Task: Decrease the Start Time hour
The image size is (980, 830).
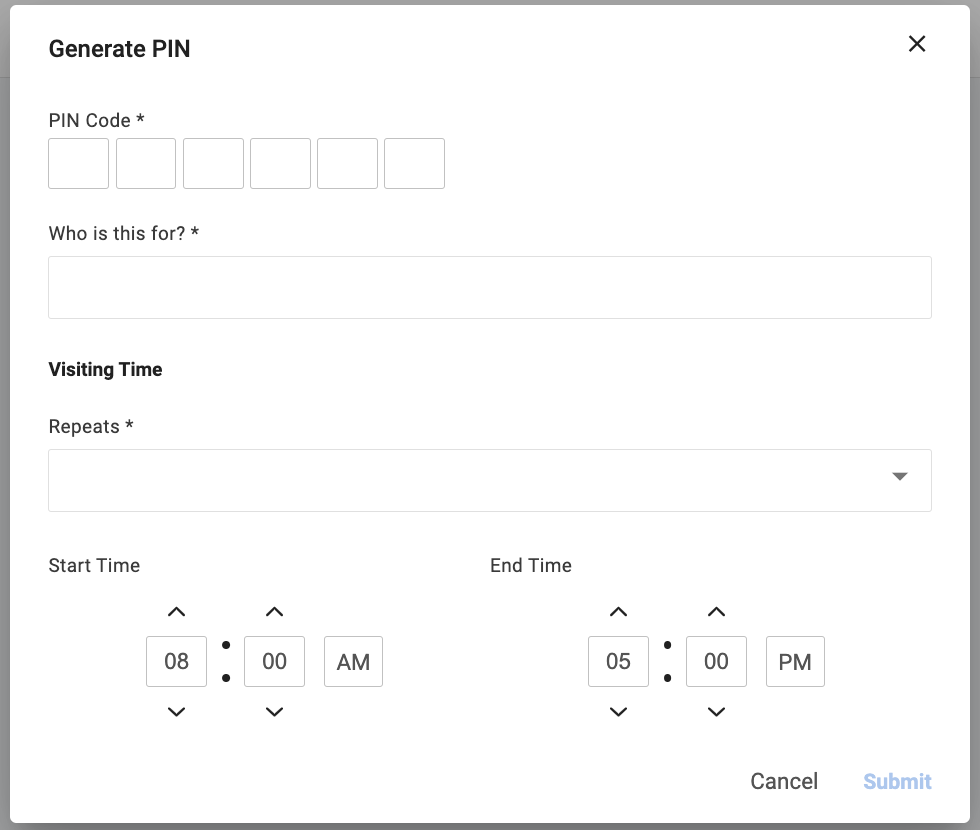Action: [x=176, y=712]
